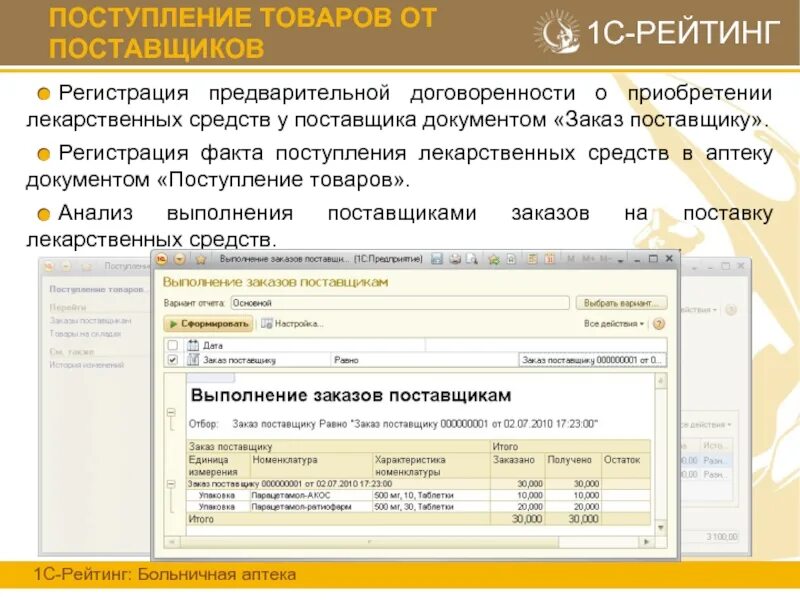Screen dimensions: 800x600
Task: Open Заказы поставщикам link in the background window
Action: tap(90, 320)
